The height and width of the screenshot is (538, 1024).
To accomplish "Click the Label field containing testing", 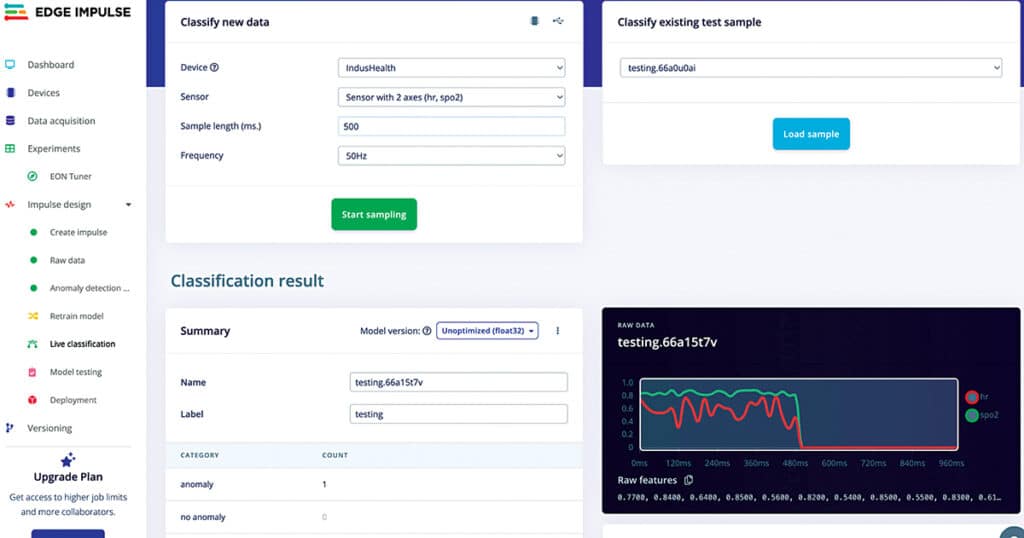I will pos(458,414).
